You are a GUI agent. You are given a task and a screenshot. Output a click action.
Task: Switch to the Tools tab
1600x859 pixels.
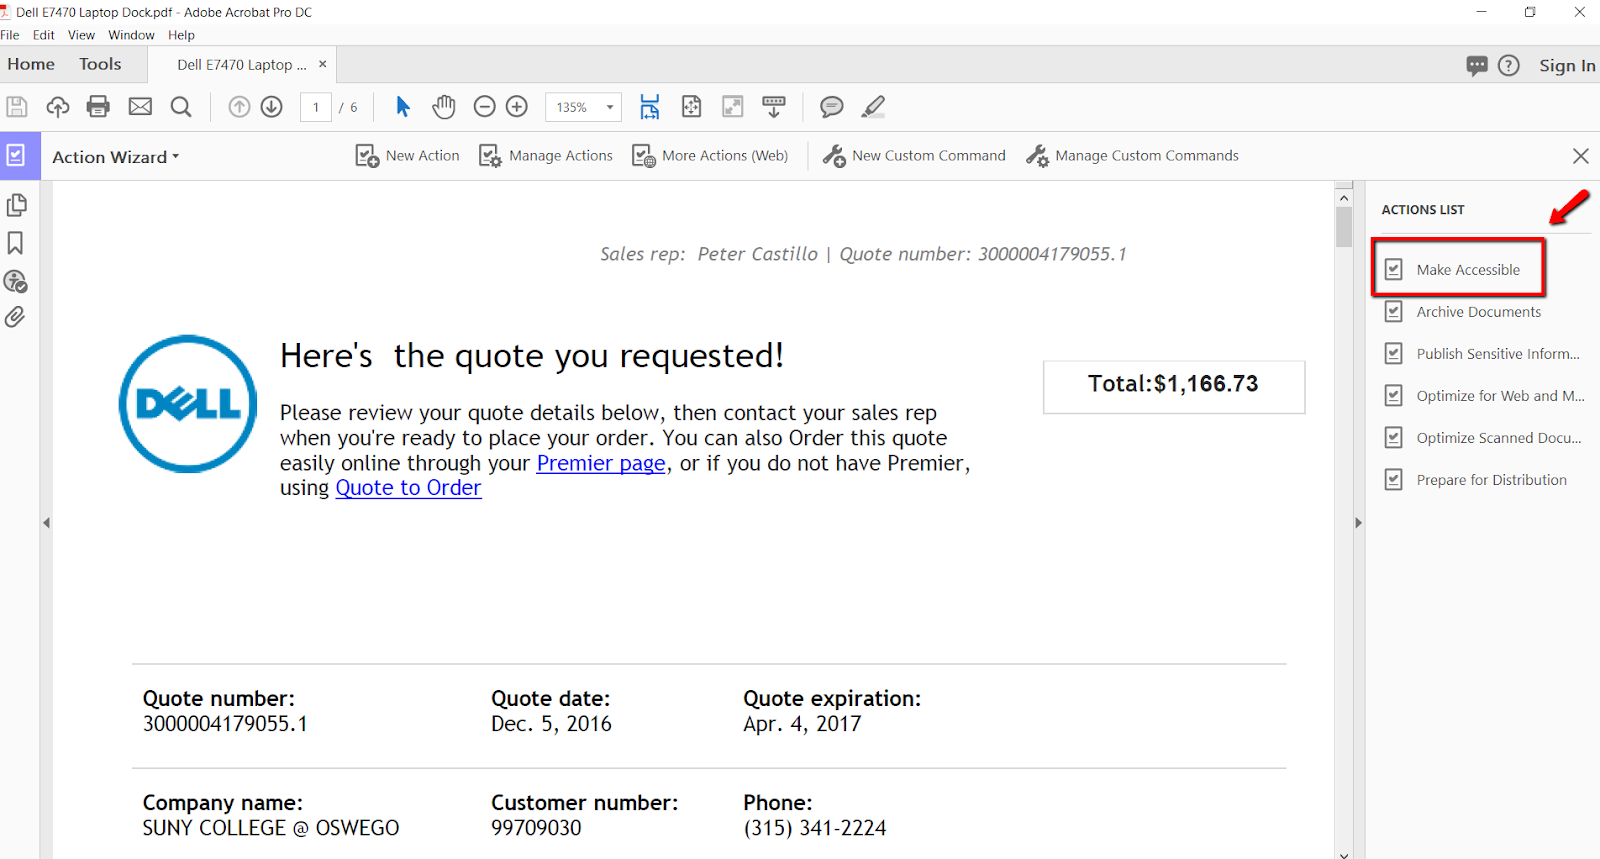pyautogui.click(x=100, y=64)
